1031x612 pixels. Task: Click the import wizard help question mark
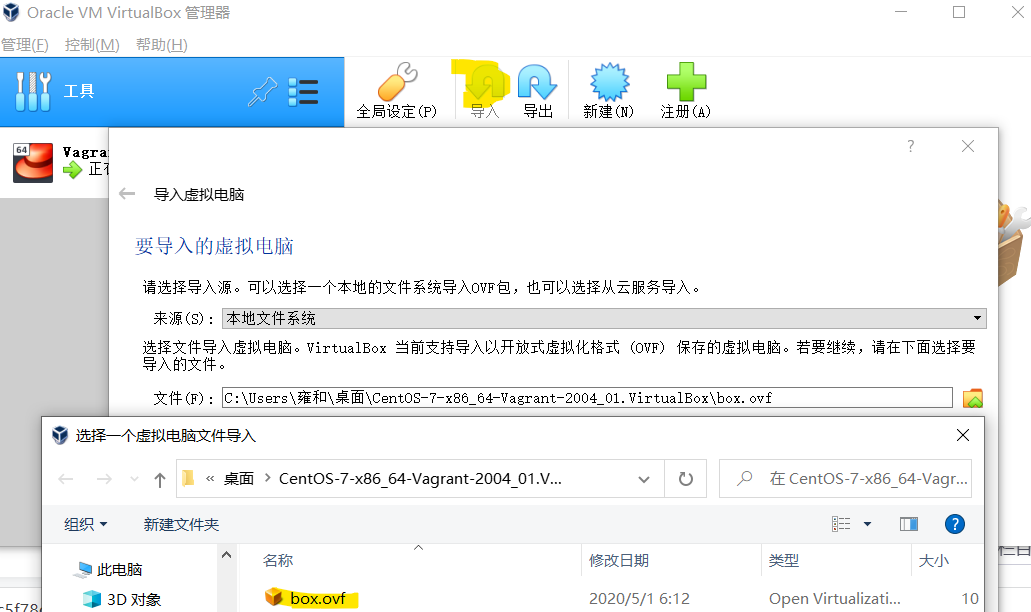(911, 146)
